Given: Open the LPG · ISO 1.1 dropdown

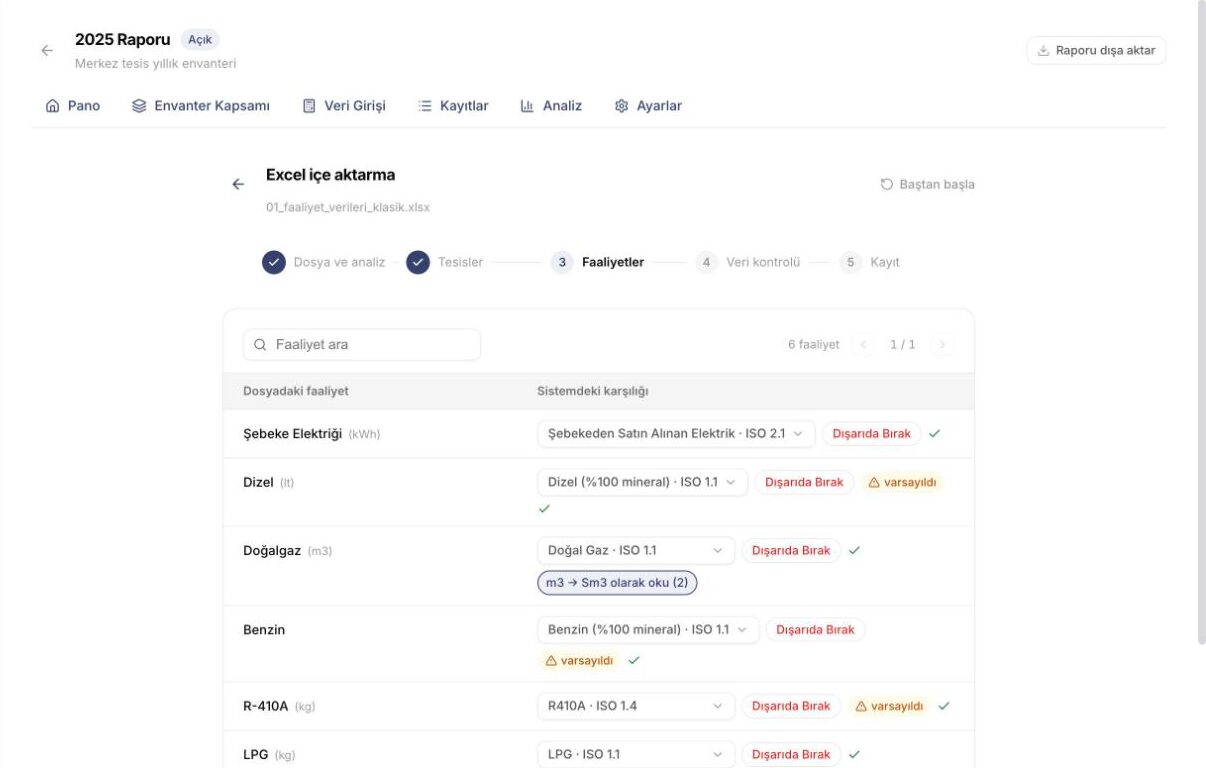Looking at the screenshot, I should point(636,754).
